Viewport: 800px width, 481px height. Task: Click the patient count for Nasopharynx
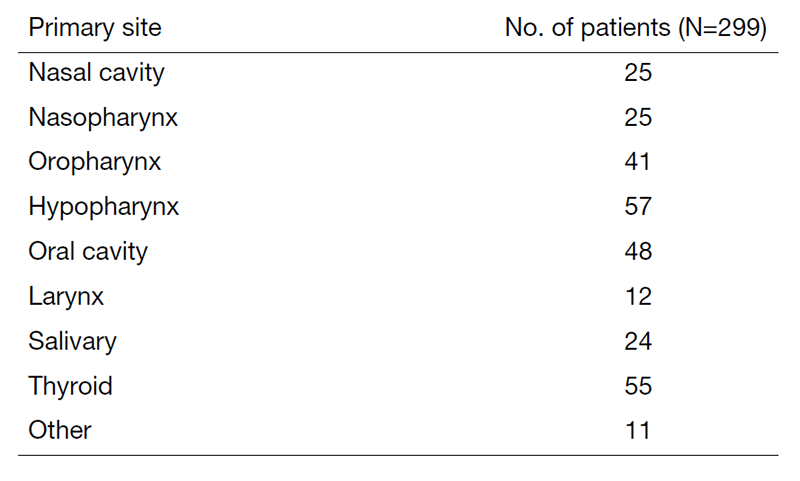(637, 117)
